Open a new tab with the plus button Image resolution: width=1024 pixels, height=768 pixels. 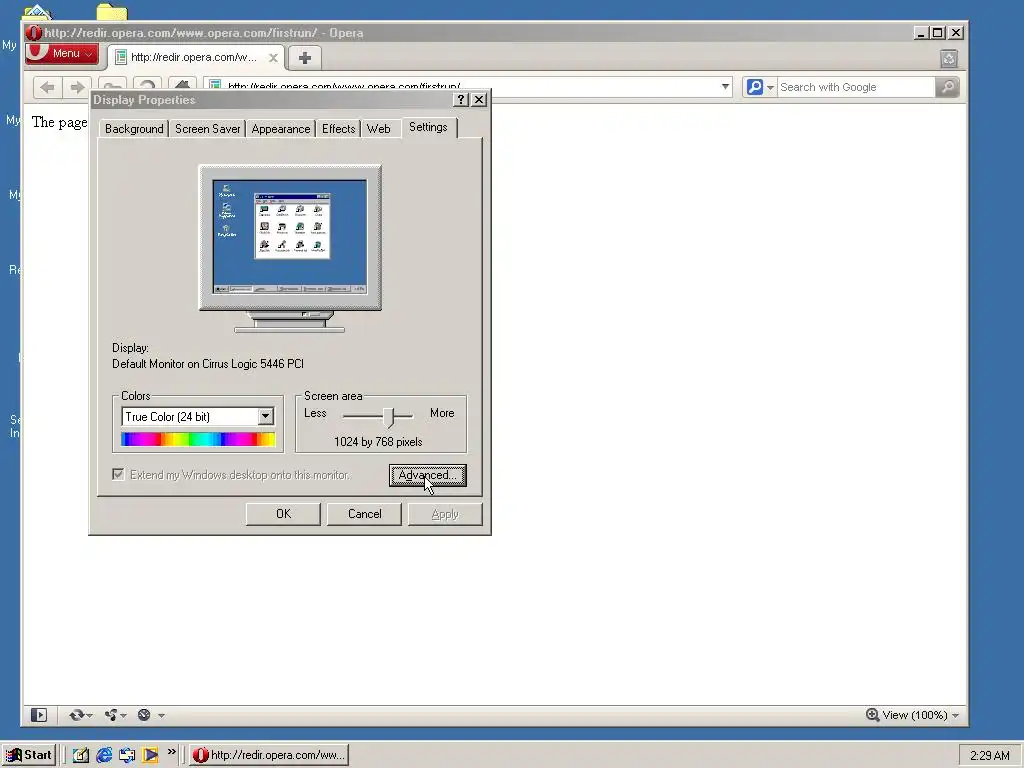(x=304, y=57)
